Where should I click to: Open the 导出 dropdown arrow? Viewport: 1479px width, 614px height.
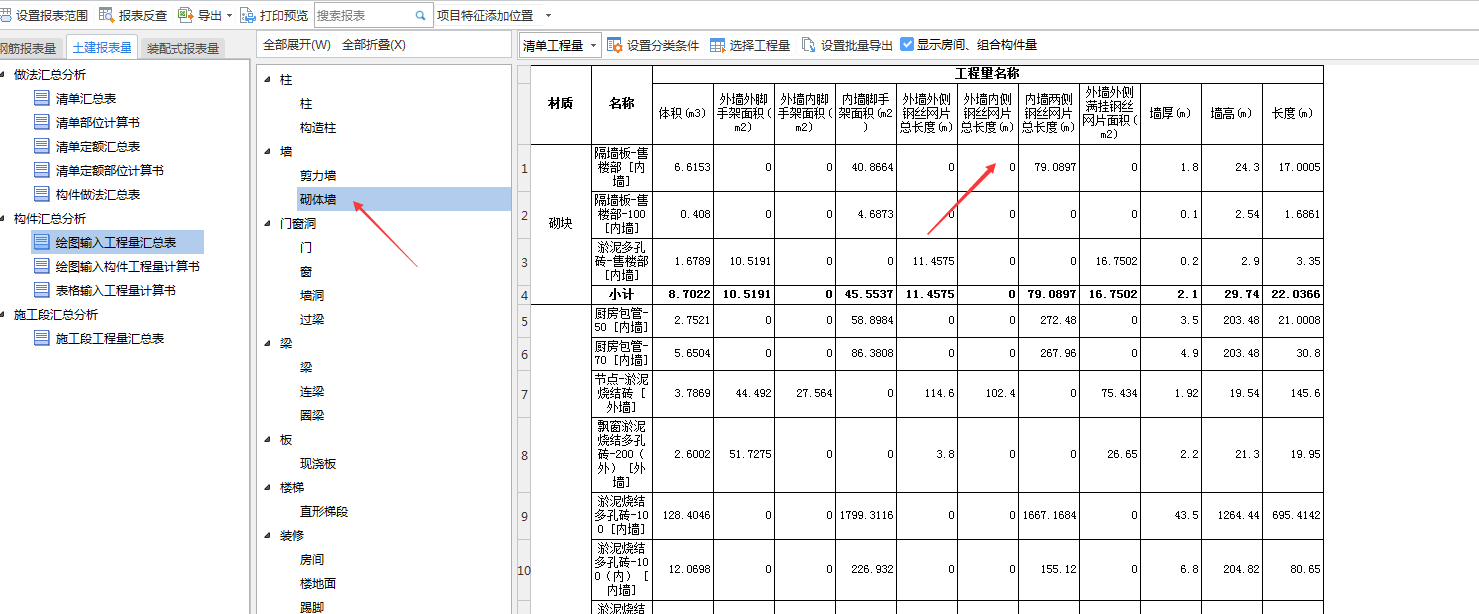tap(229, 16)
